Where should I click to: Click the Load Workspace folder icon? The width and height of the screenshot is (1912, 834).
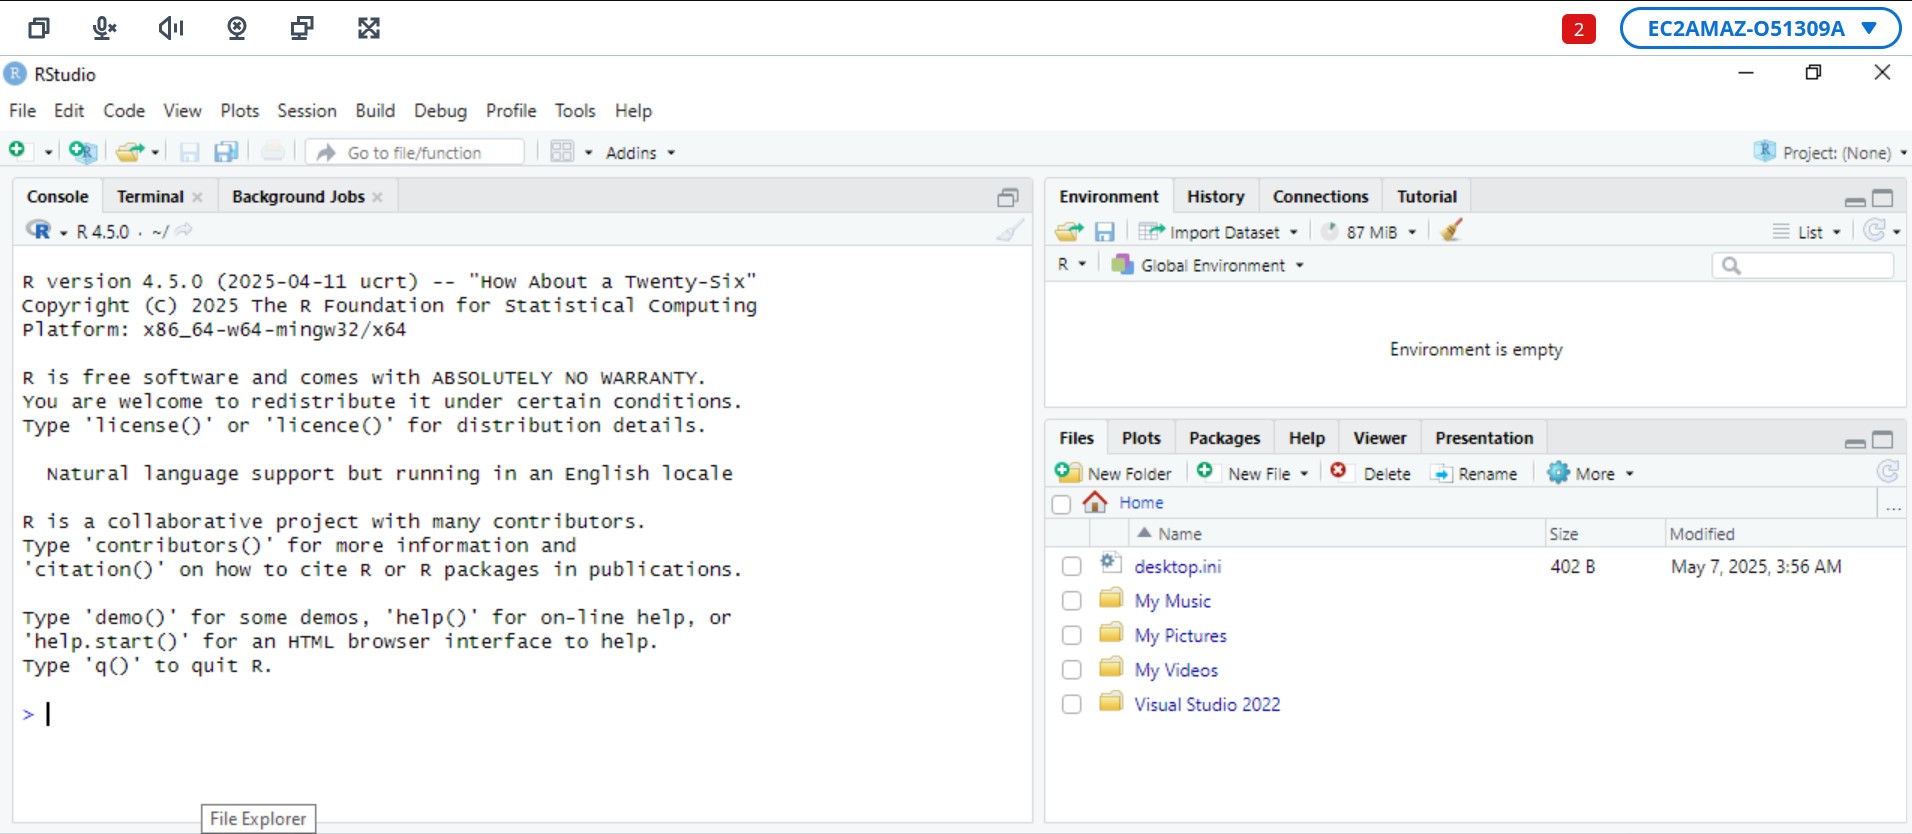[x=1069, y=232]
